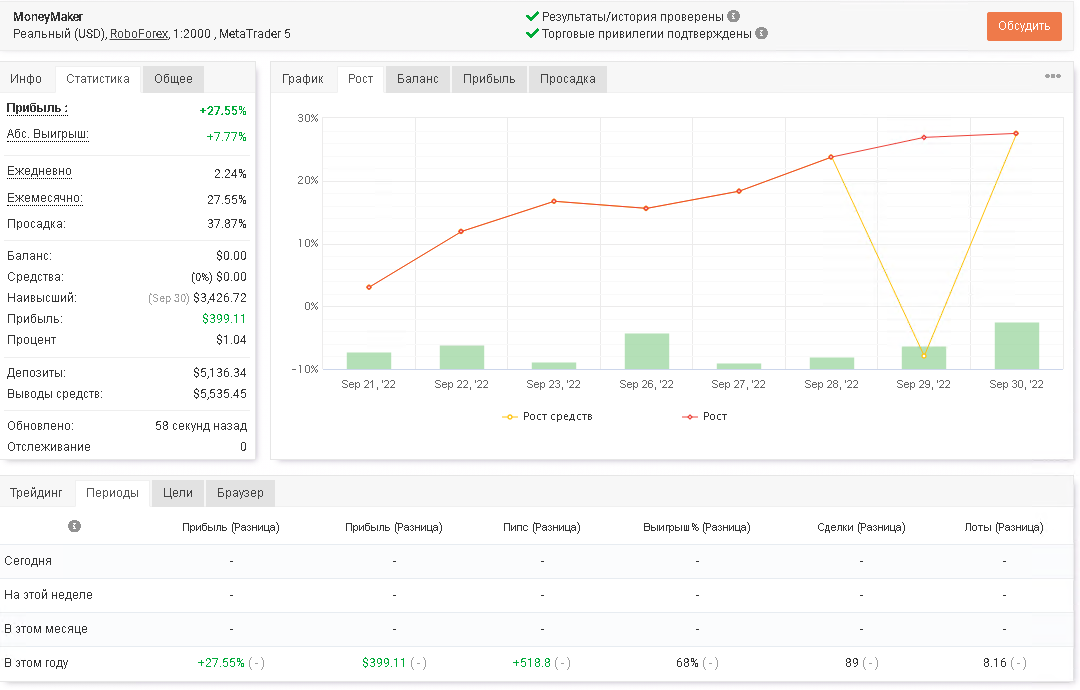This screenshot has height=690, width=1080.
Task: Click the Ежемесячно label
Action: point(45,198)
